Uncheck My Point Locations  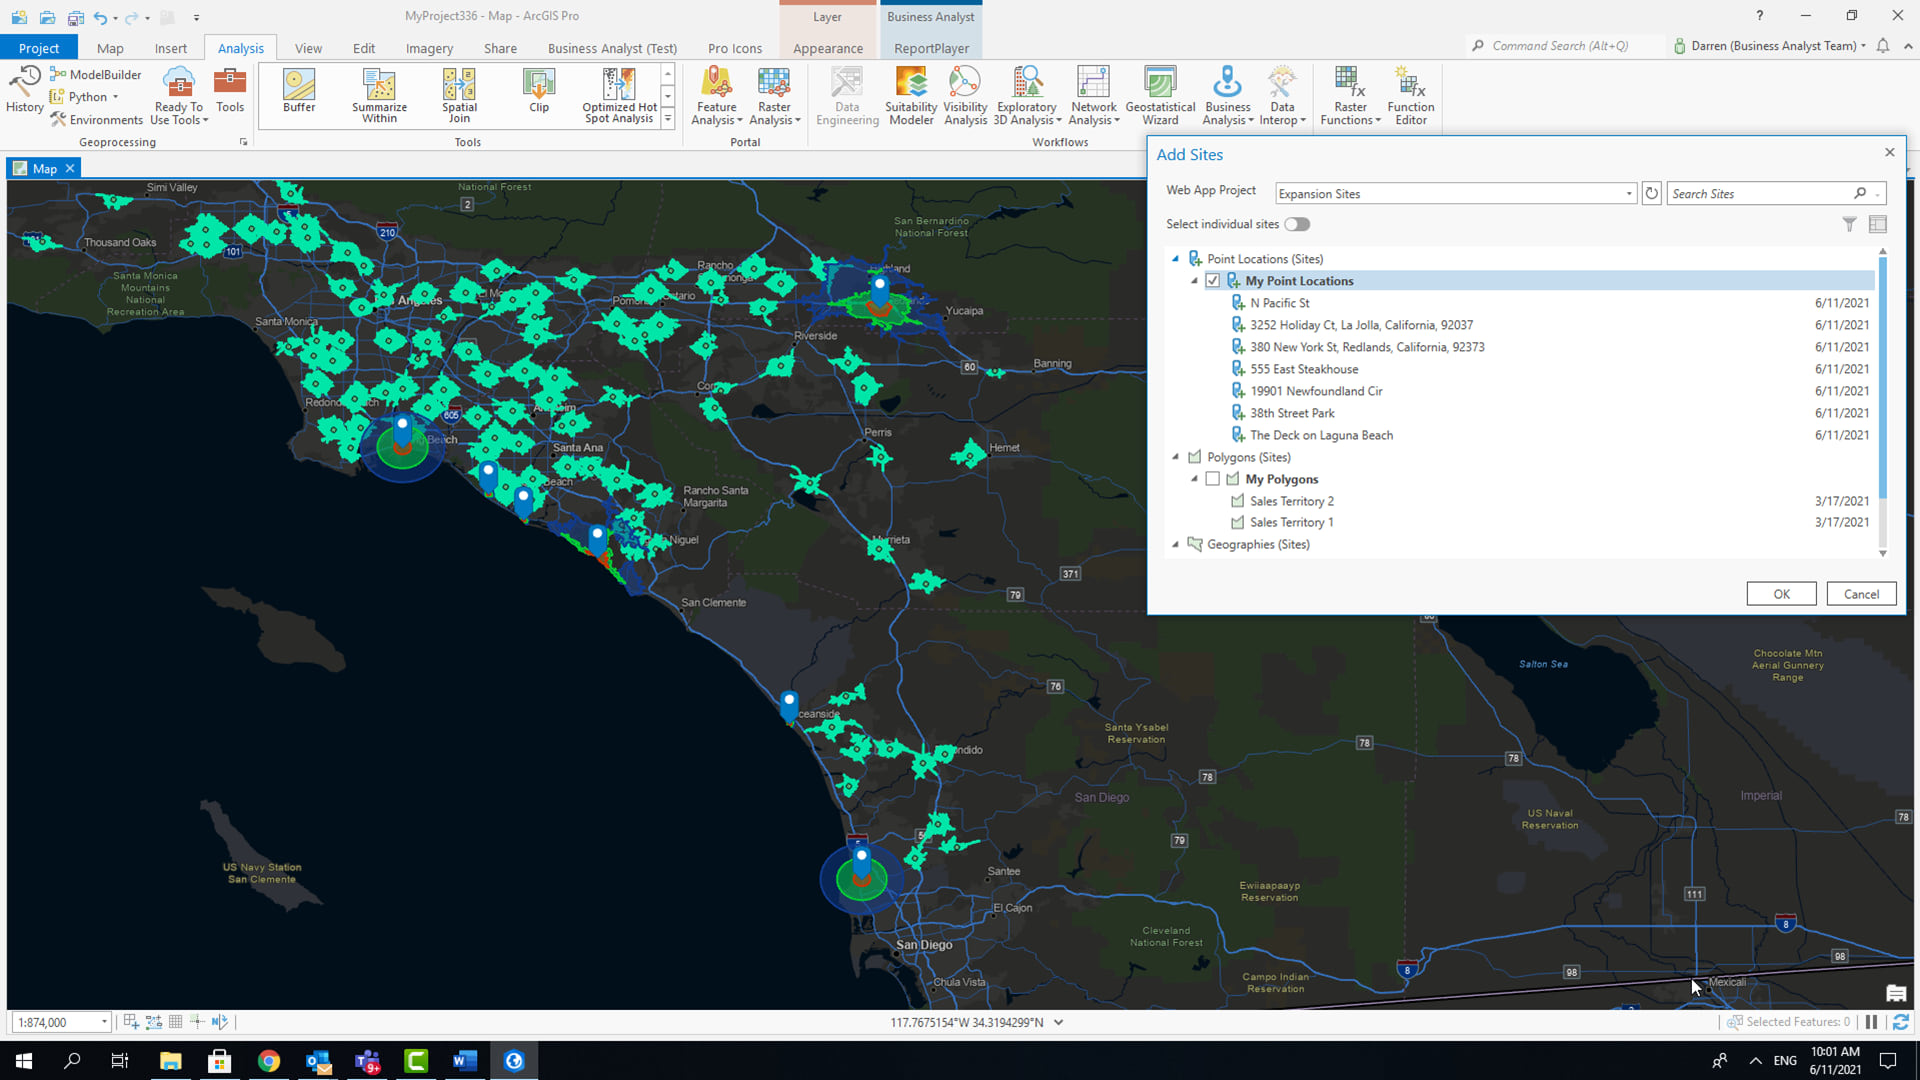point(1213,281)
